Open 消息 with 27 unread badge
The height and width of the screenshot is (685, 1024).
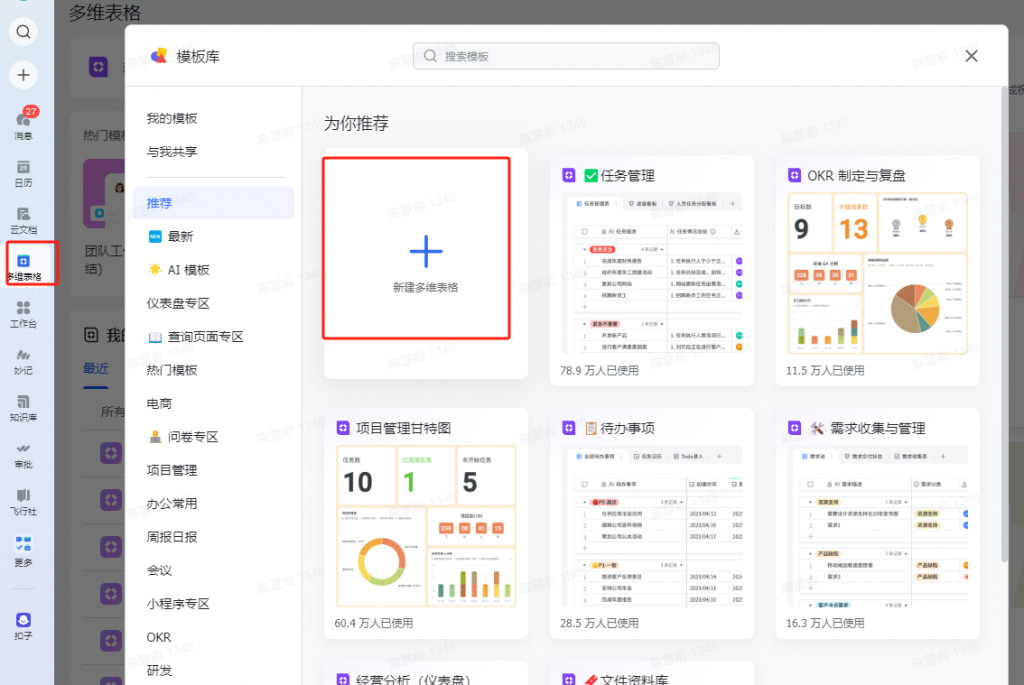(x=24, y=124)
